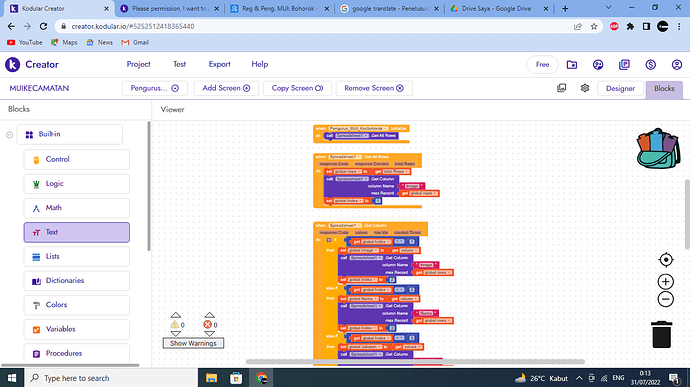Screen dimensions: 690x387
Task: Open the account profile icon in the header
Action: click(x=677, y=65)
